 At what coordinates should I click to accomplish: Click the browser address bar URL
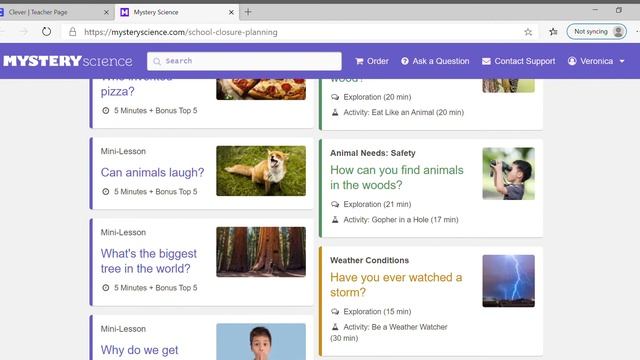tap(181, 32)
